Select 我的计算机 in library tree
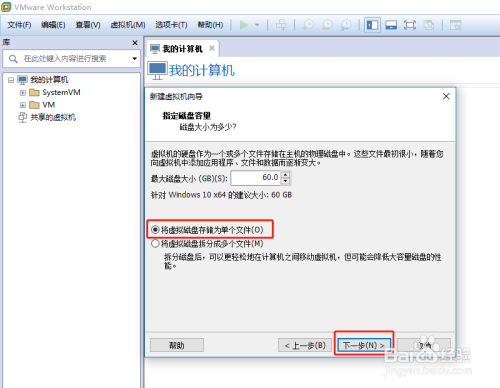Image resolution: width=500 pixels, height=388 pixels. [49, 80]
